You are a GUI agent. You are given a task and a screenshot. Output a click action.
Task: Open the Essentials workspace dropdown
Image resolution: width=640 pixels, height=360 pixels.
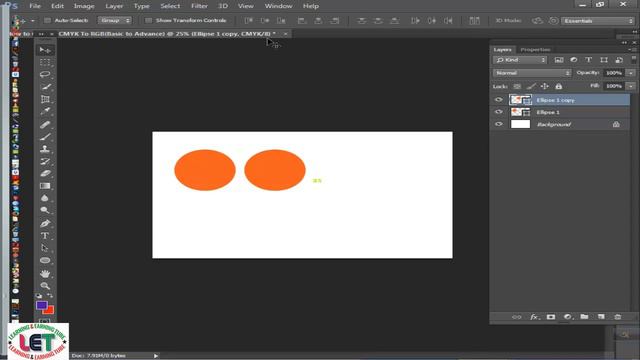click(598, 21)
